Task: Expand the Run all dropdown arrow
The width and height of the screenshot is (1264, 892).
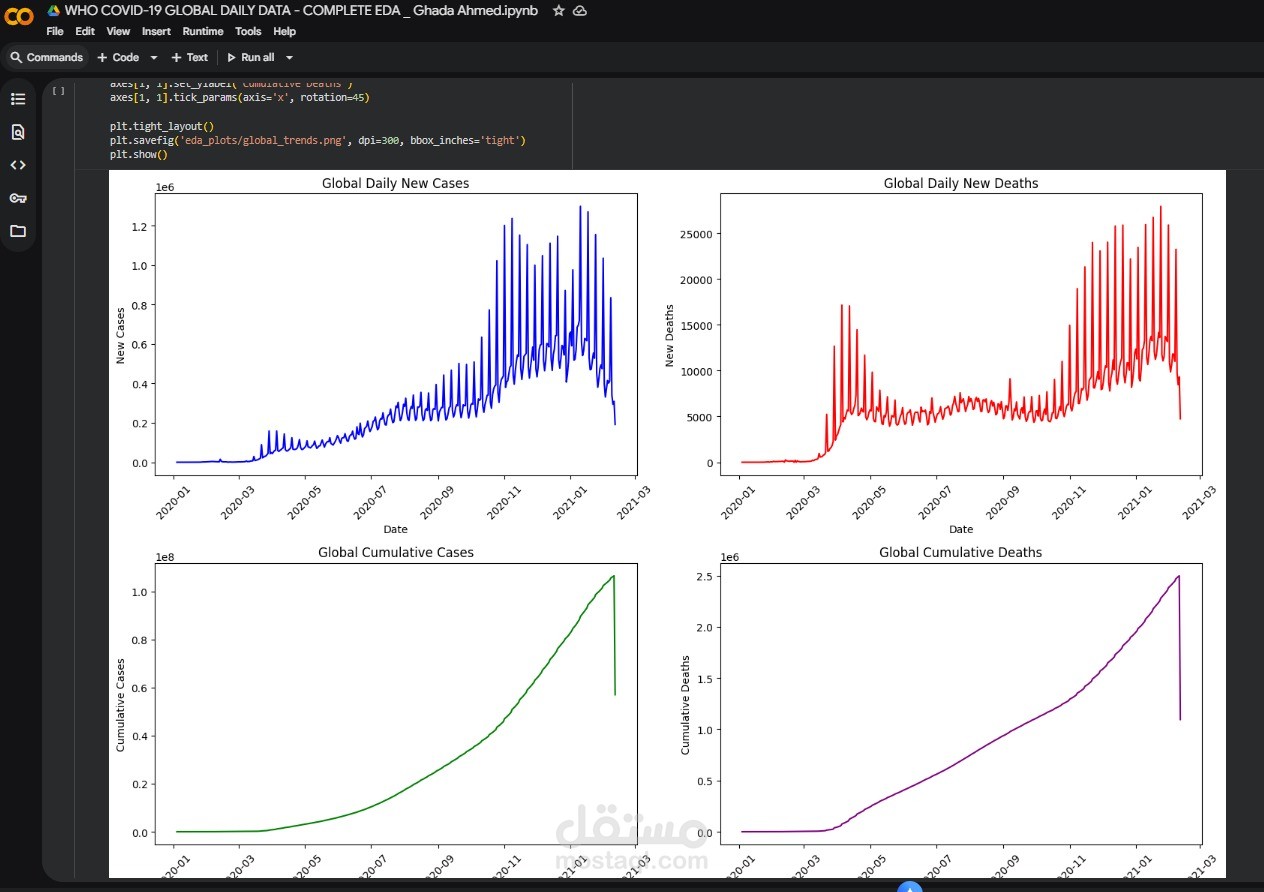Action: (x=289, y=57)
